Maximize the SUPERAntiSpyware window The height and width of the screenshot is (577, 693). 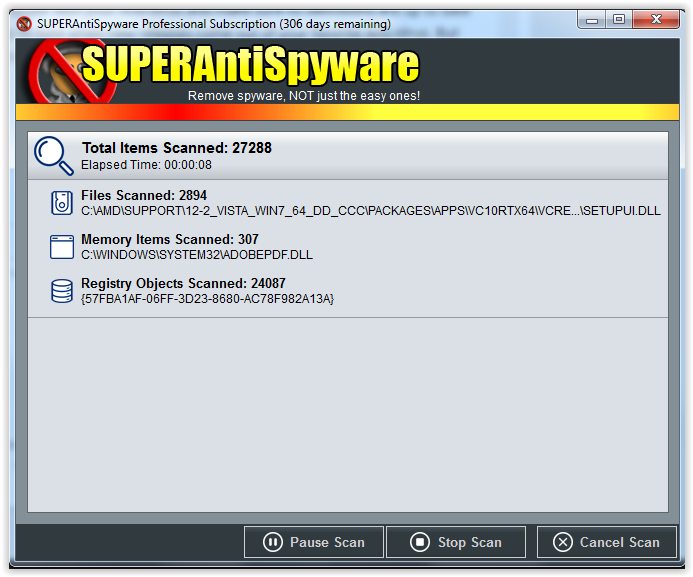click(x=619, y=20)
